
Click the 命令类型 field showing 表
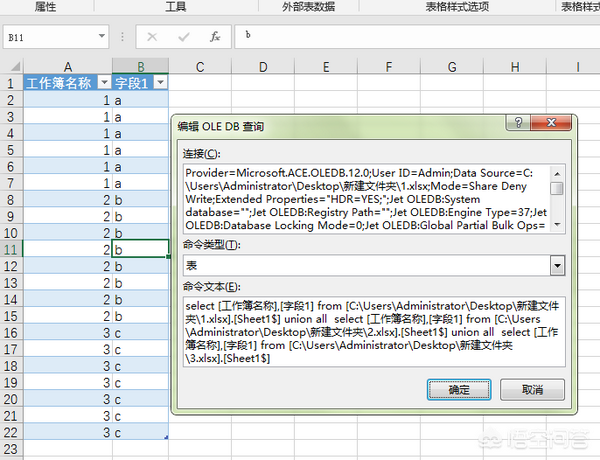point(367,266)
